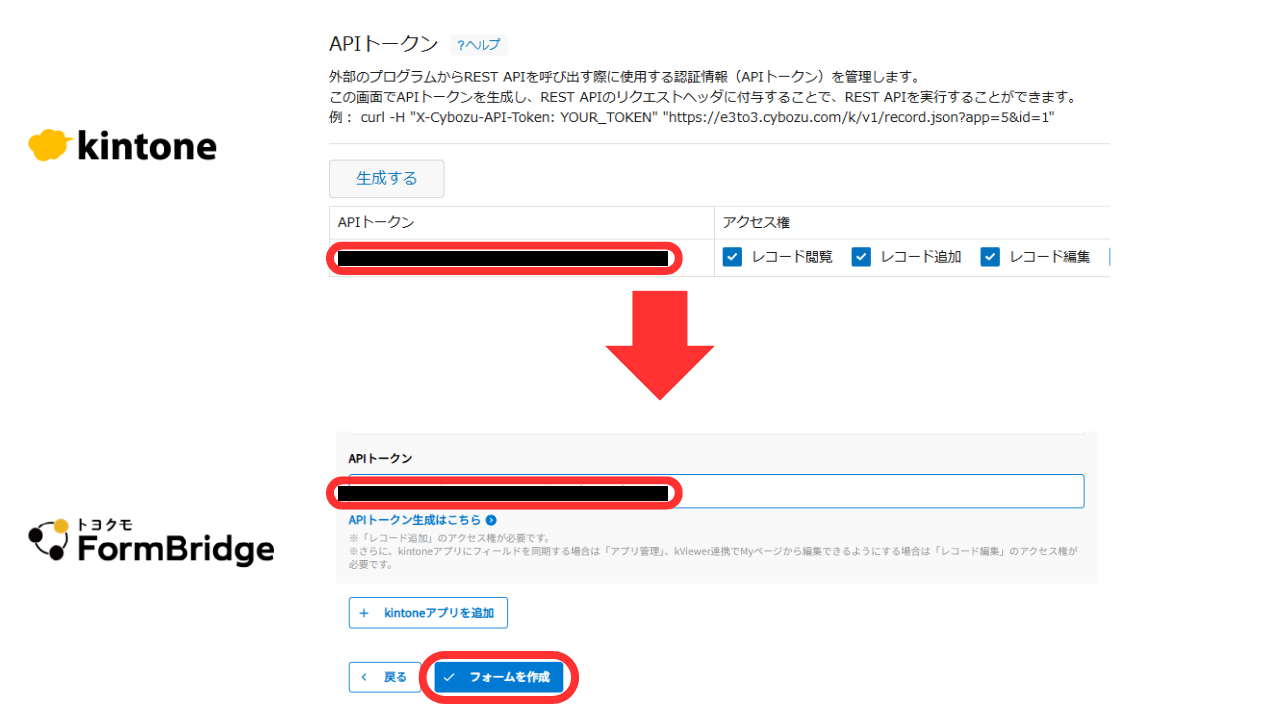Click the フォームを作成 button

499,677
